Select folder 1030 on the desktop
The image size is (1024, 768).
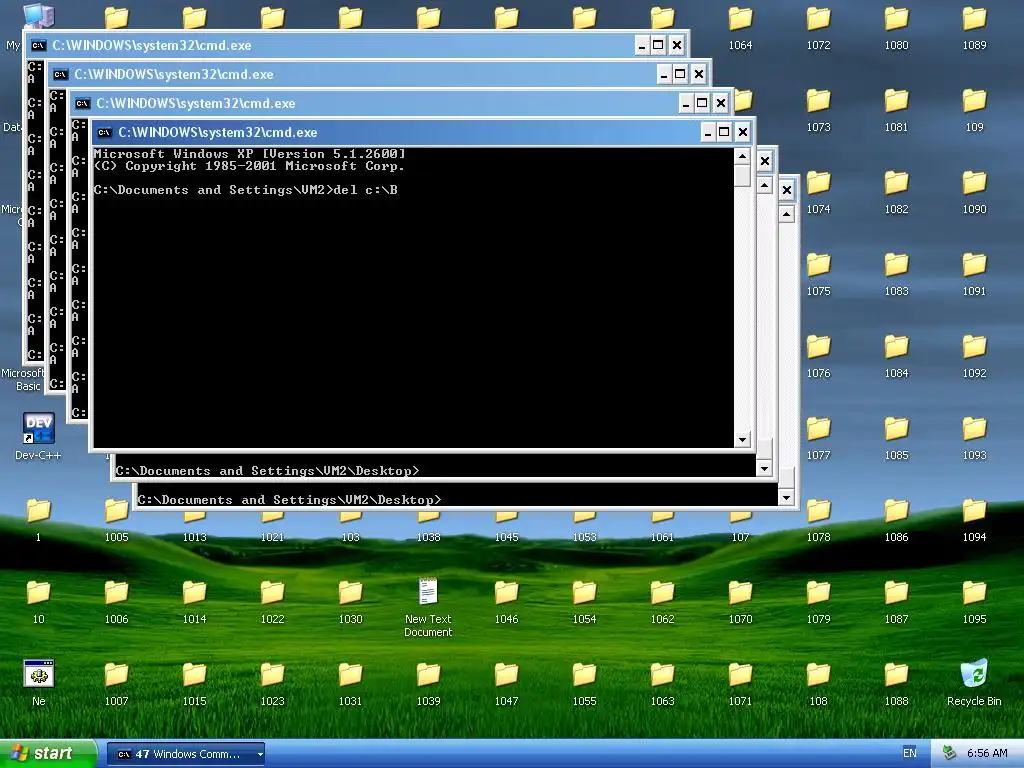(x=350, y=602)
